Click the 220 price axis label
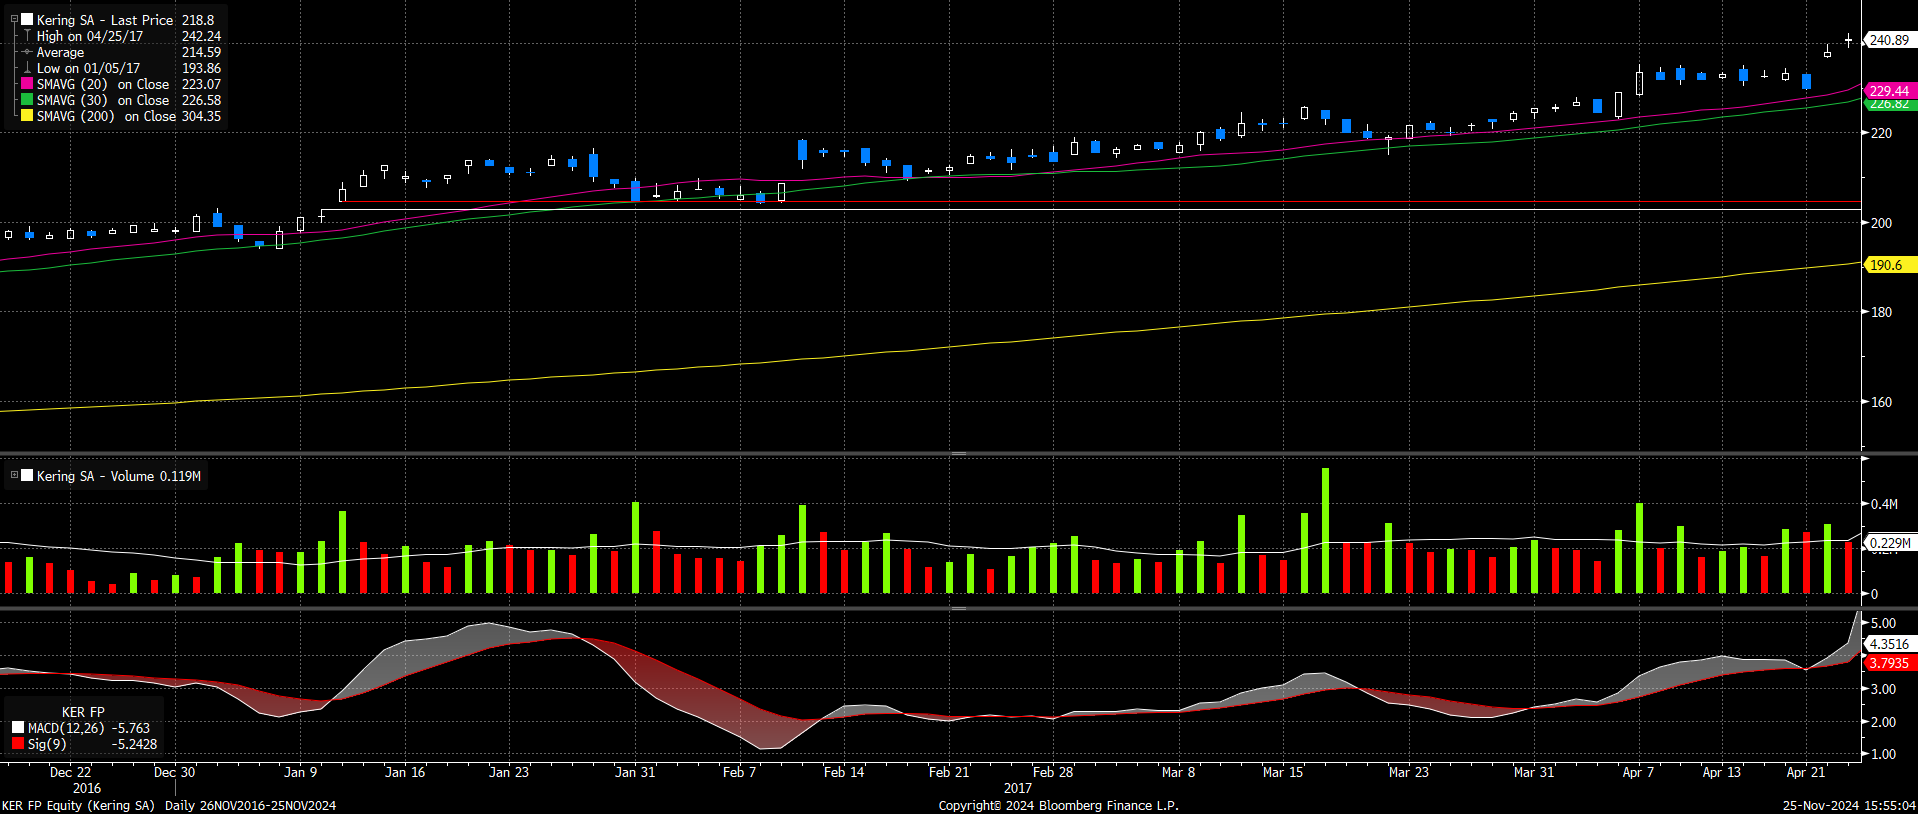The image size is (1918, 814). point(1881,133)
